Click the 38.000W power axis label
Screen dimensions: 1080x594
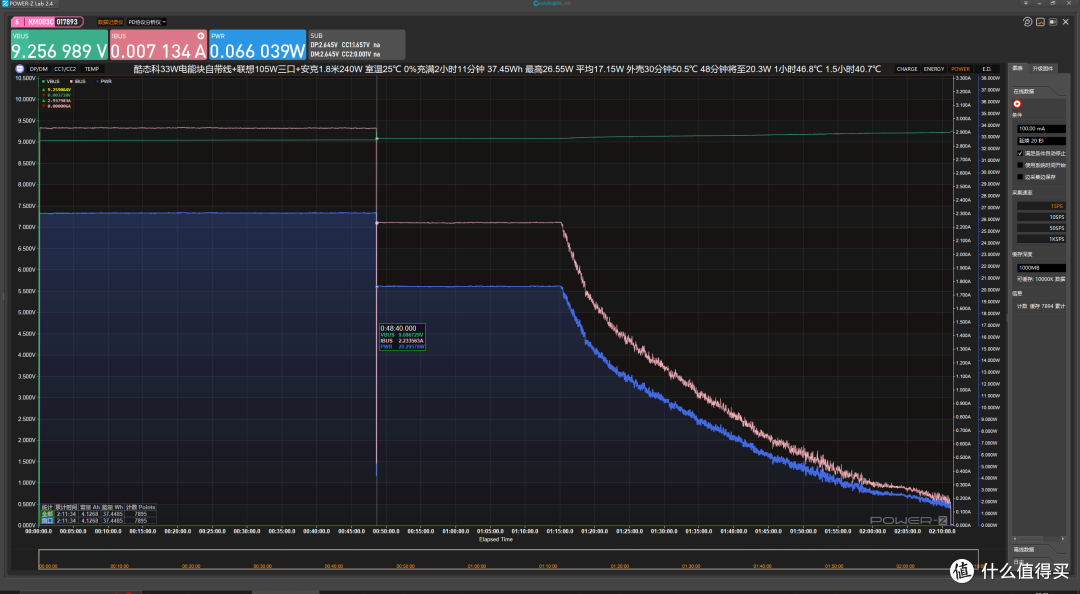pos(990,78)
